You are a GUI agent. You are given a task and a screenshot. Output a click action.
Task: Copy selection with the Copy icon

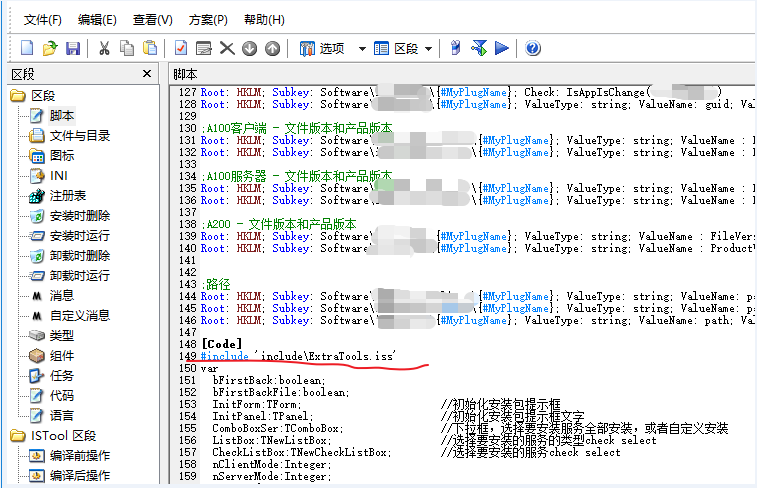(x=127, y=48)
